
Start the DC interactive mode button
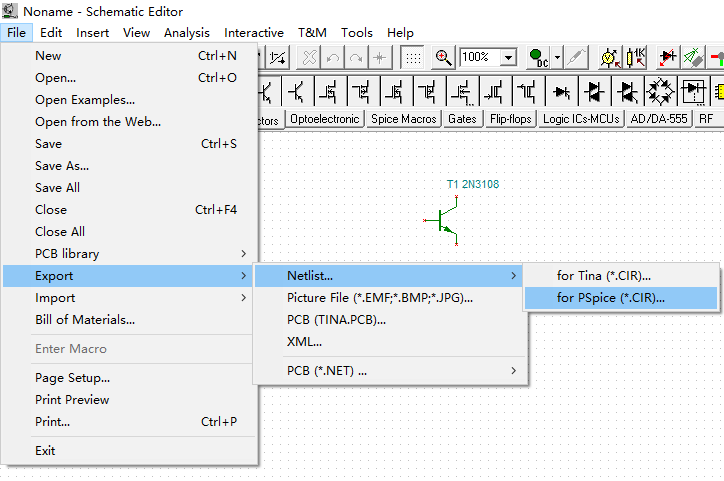(538, 58)
